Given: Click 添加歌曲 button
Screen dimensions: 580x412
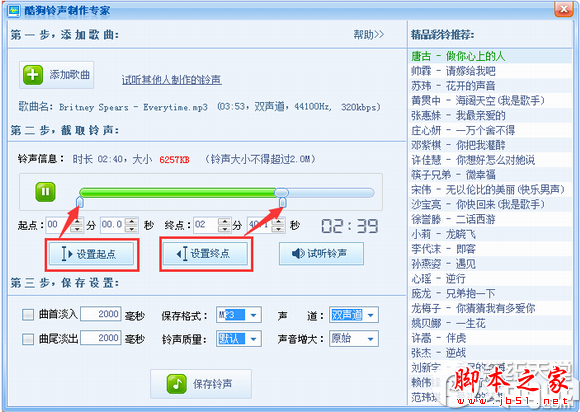Looking at the screenshot, I should [x=57, y=75].
